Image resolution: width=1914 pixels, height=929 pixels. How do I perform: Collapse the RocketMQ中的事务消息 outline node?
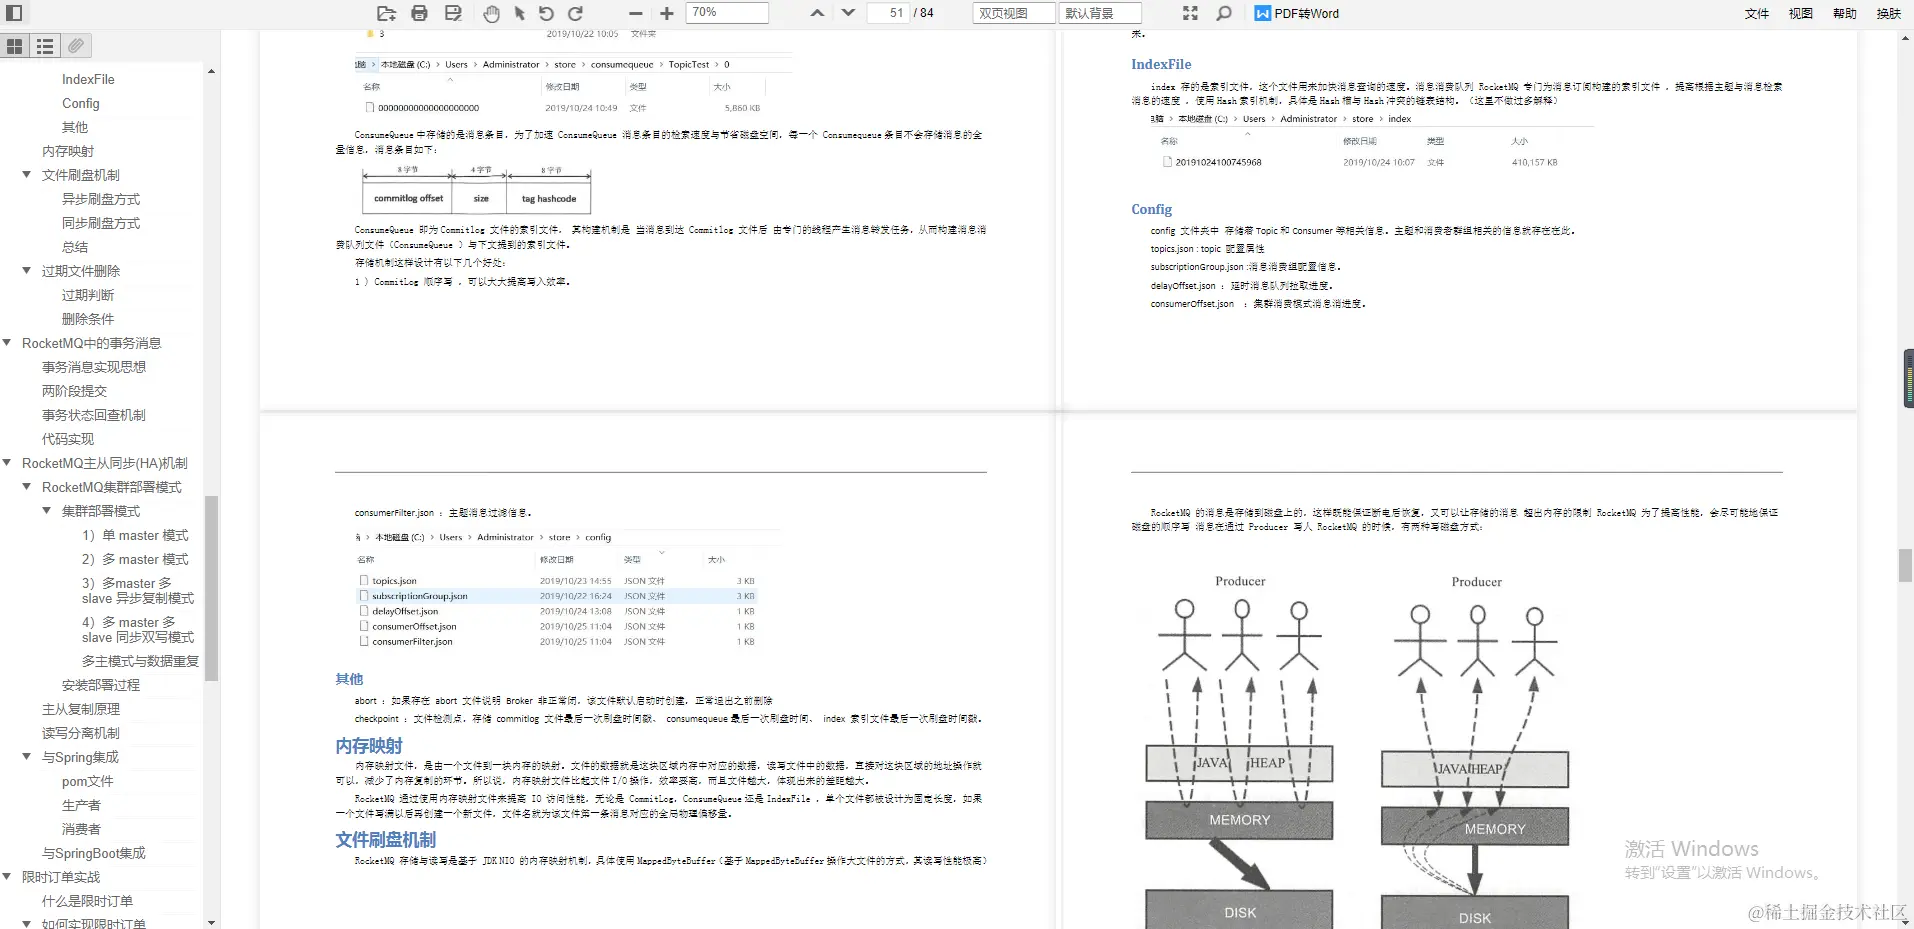pos(7,342)
